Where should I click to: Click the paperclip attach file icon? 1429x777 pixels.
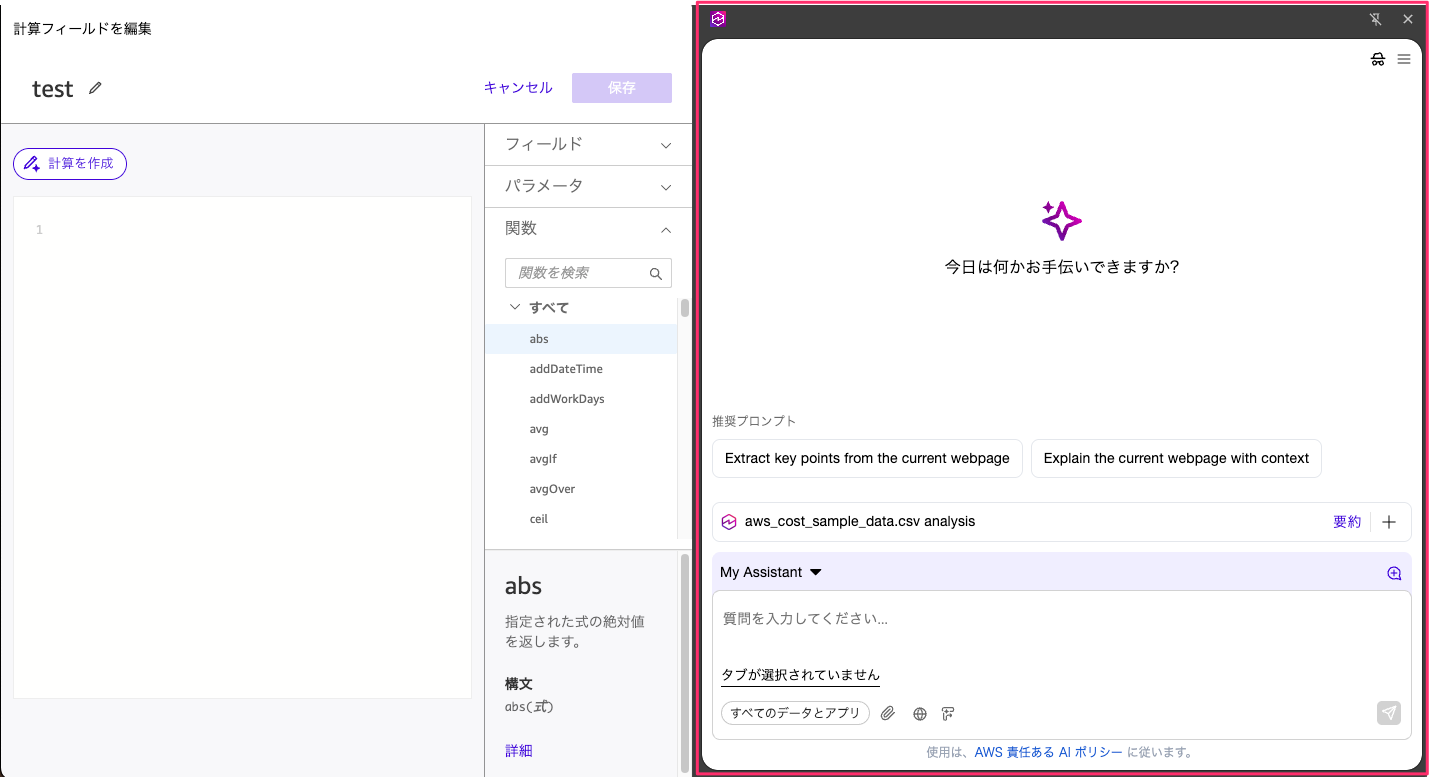pos(887,713)
